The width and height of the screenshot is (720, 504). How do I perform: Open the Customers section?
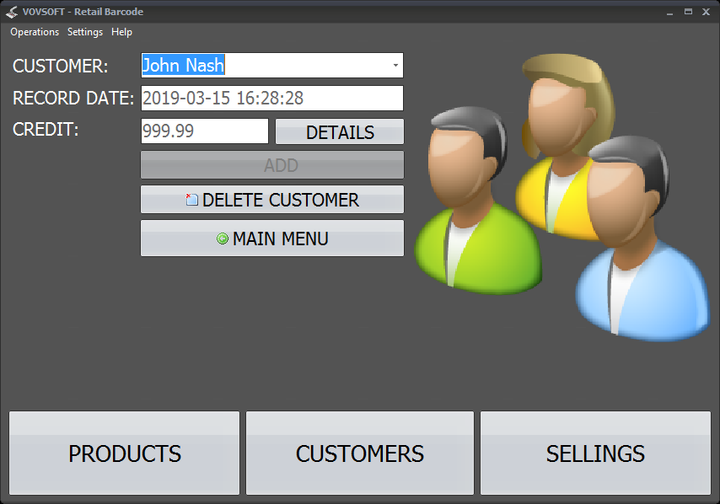click(x=360, y=453)
